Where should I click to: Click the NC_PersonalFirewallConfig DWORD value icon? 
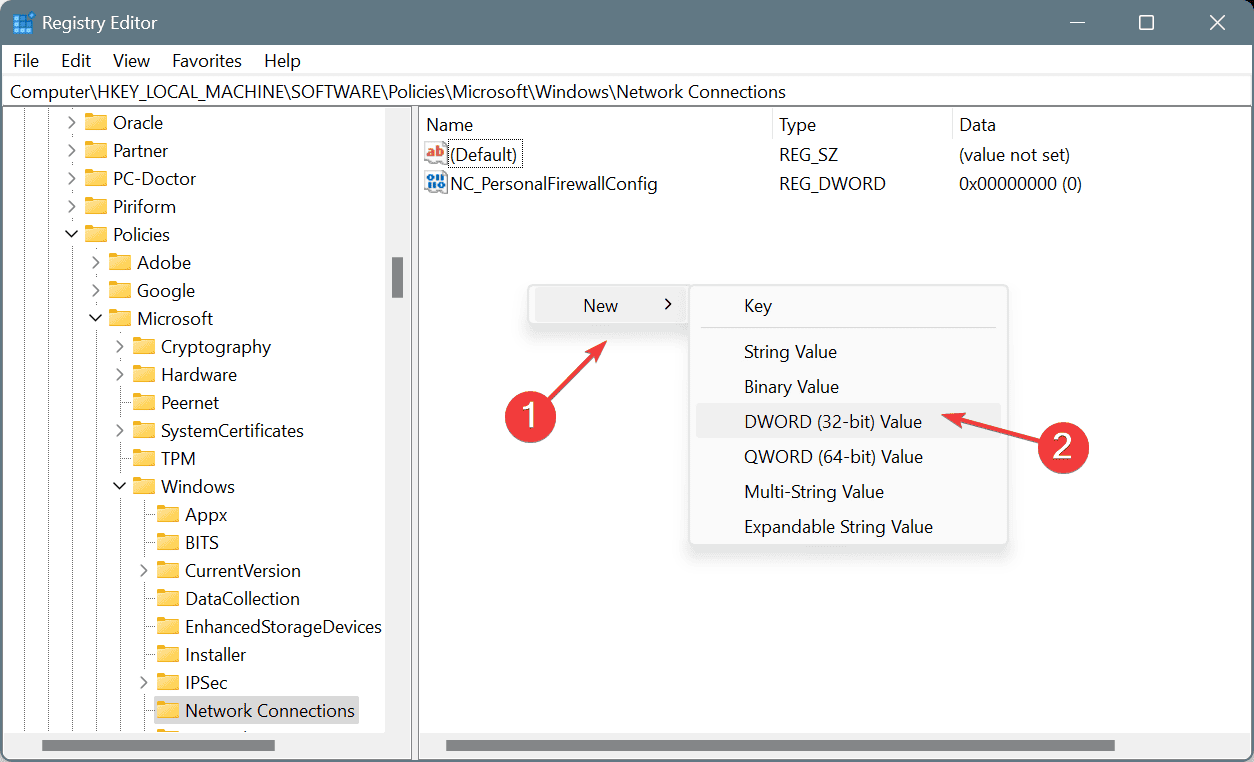pyautogui.click(x=436, y=182)
